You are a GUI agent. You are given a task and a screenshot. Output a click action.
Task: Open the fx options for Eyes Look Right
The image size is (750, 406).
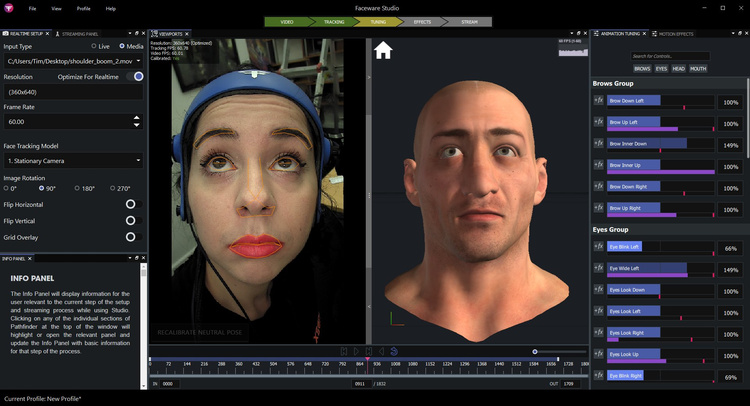(x=598, y=332)
